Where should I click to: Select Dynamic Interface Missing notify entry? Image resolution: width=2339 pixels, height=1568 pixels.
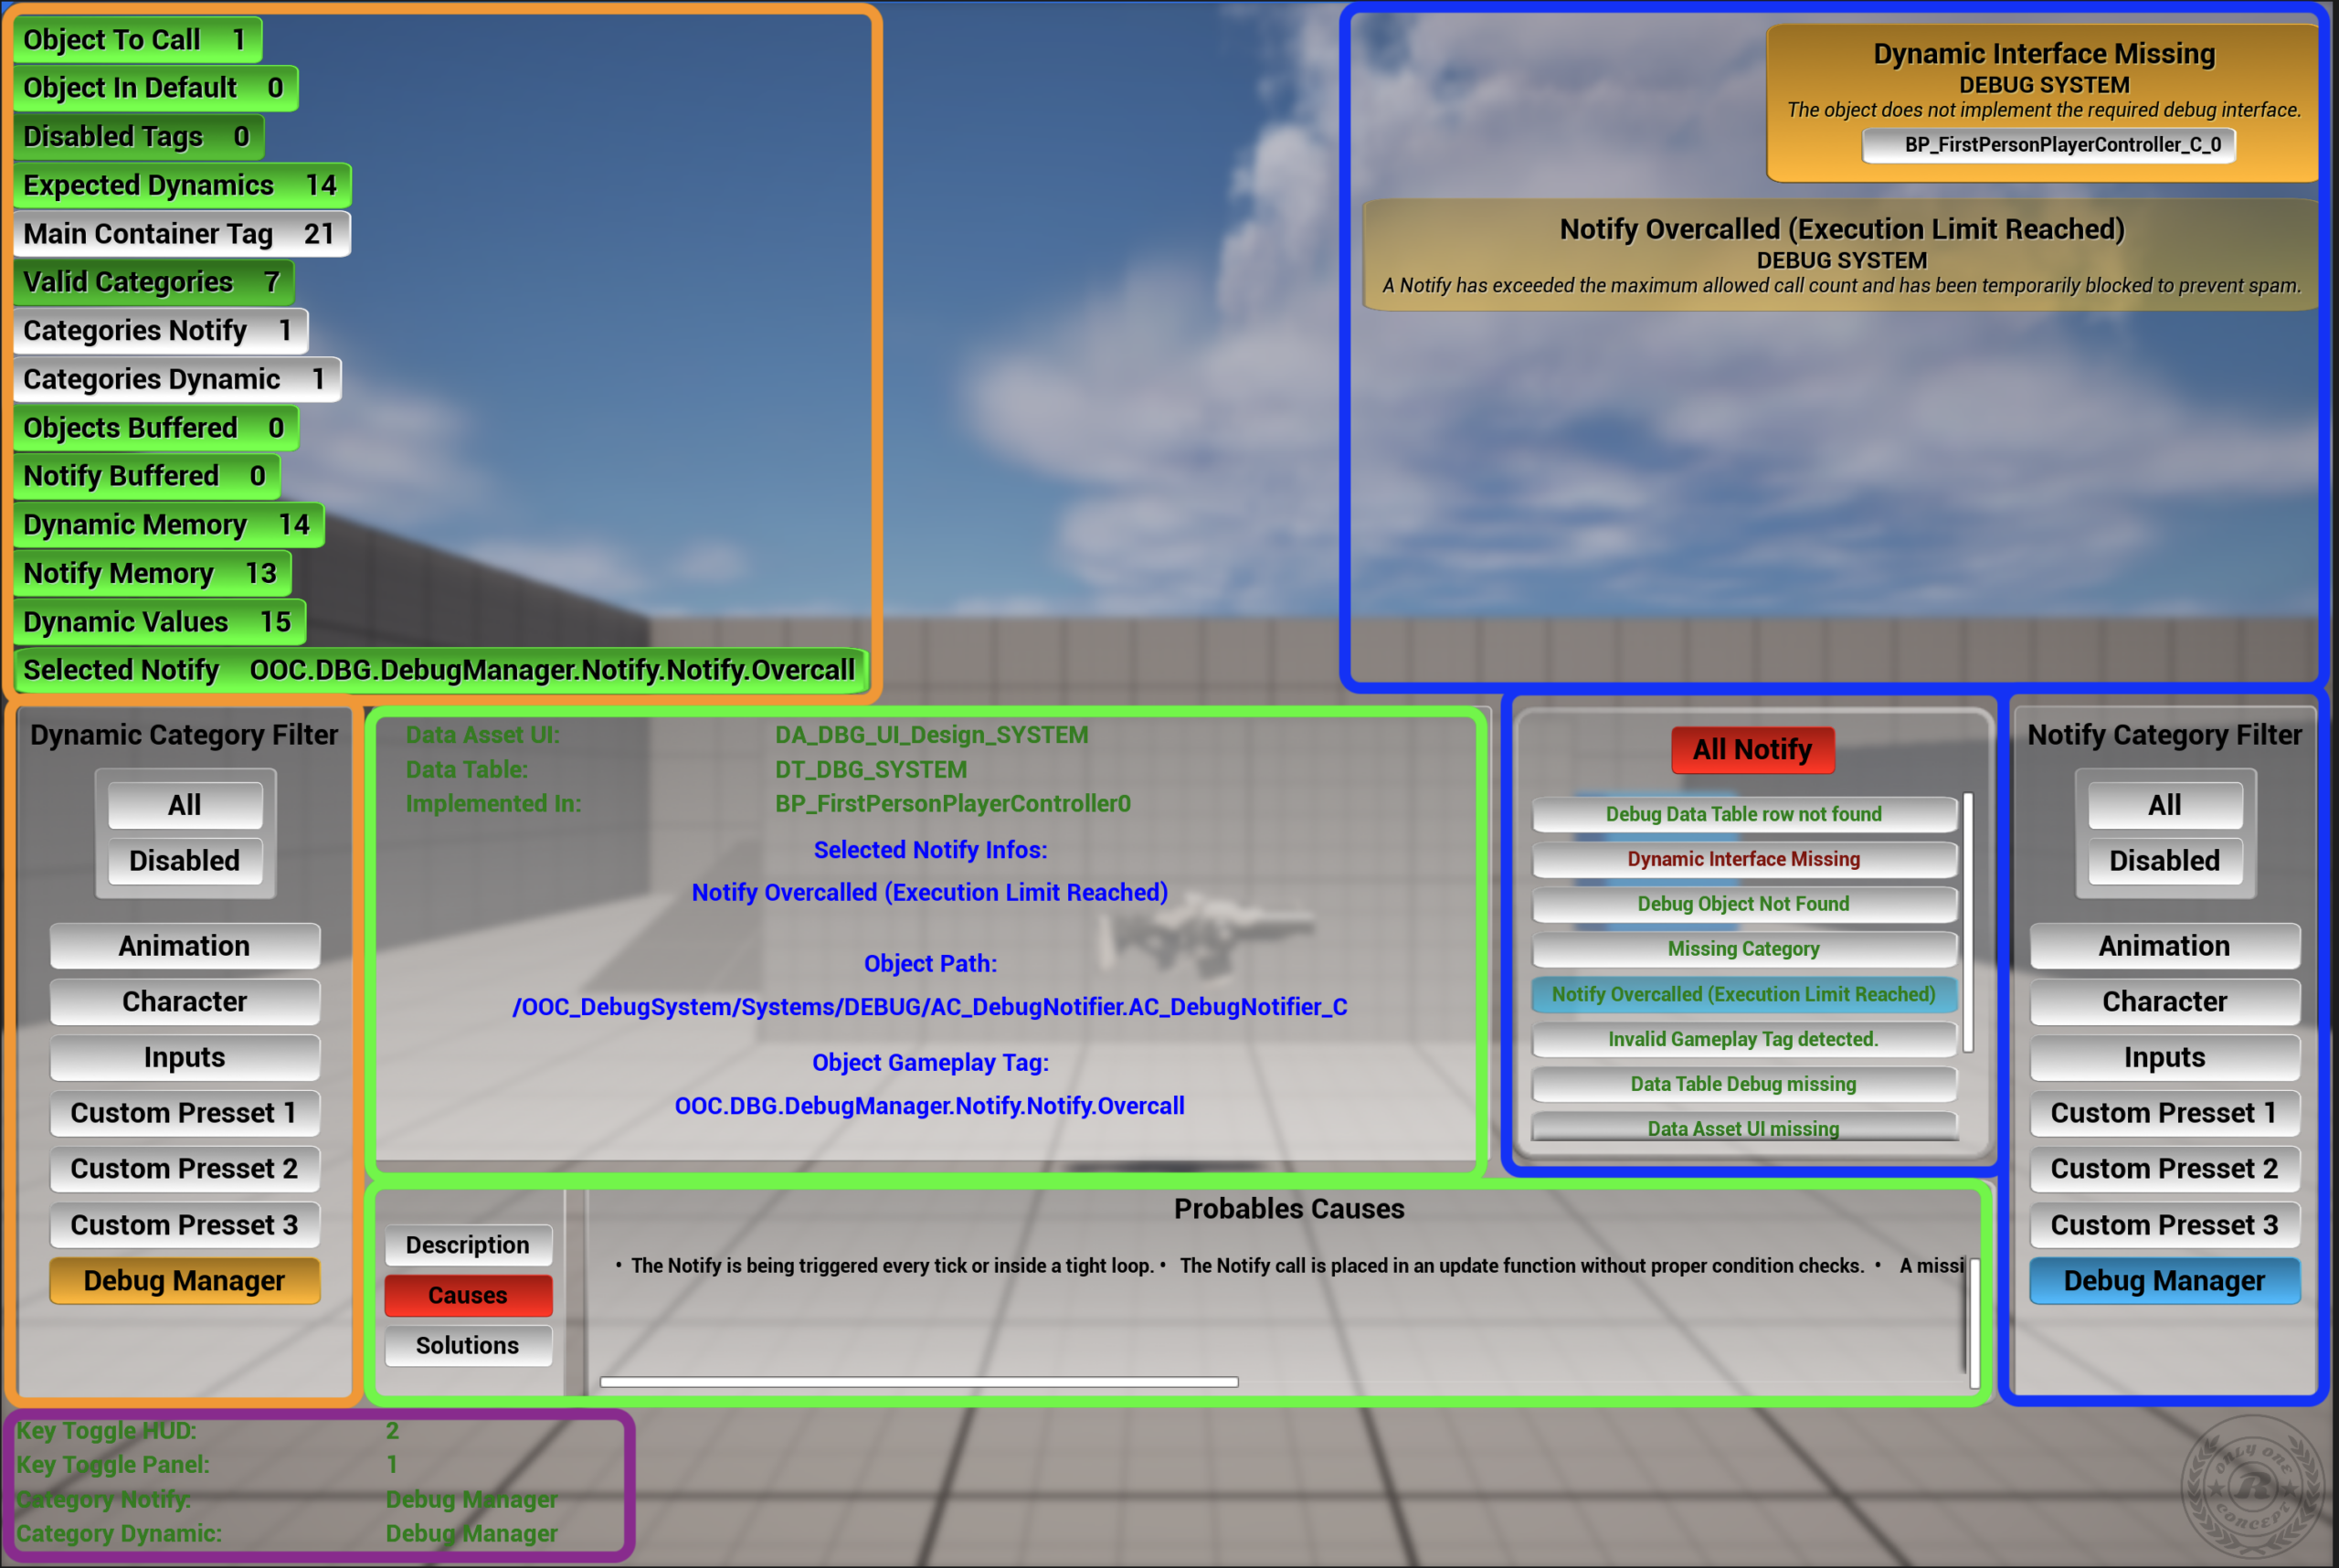pyautogui.click(x=1744, y=859)
